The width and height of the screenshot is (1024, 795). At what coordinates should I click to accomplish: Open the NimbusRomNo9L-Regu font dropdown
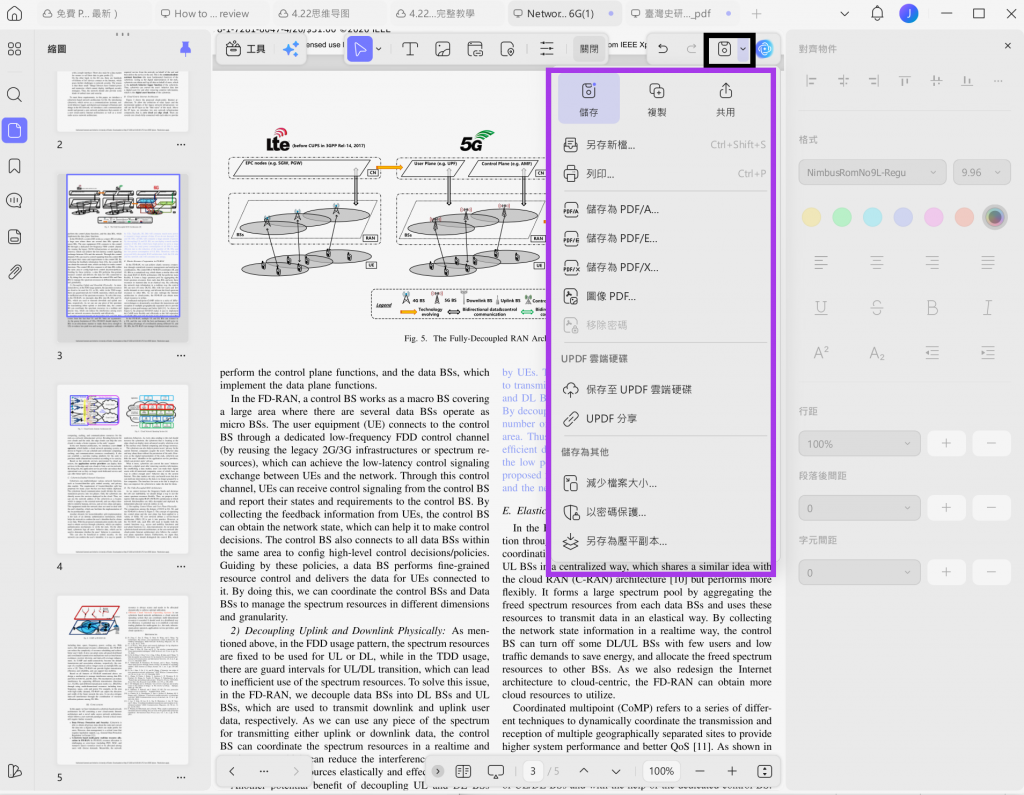pyautogui.click(x=872, y=172)
